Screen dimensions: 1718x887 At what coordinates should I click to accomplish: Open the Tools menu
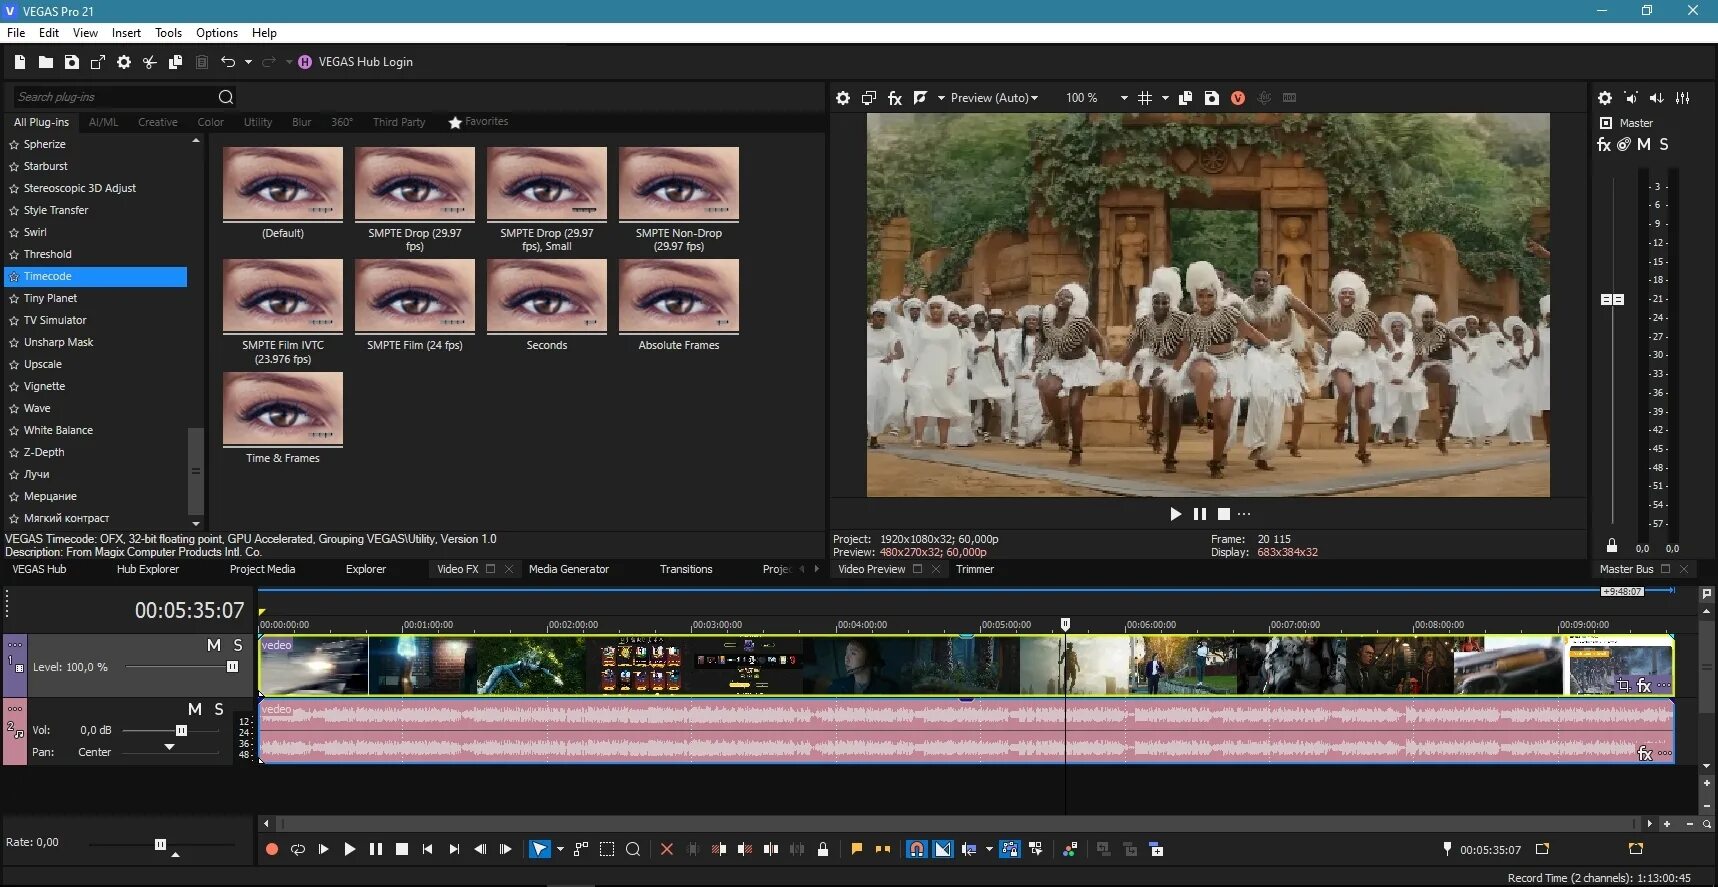(168, 33)
